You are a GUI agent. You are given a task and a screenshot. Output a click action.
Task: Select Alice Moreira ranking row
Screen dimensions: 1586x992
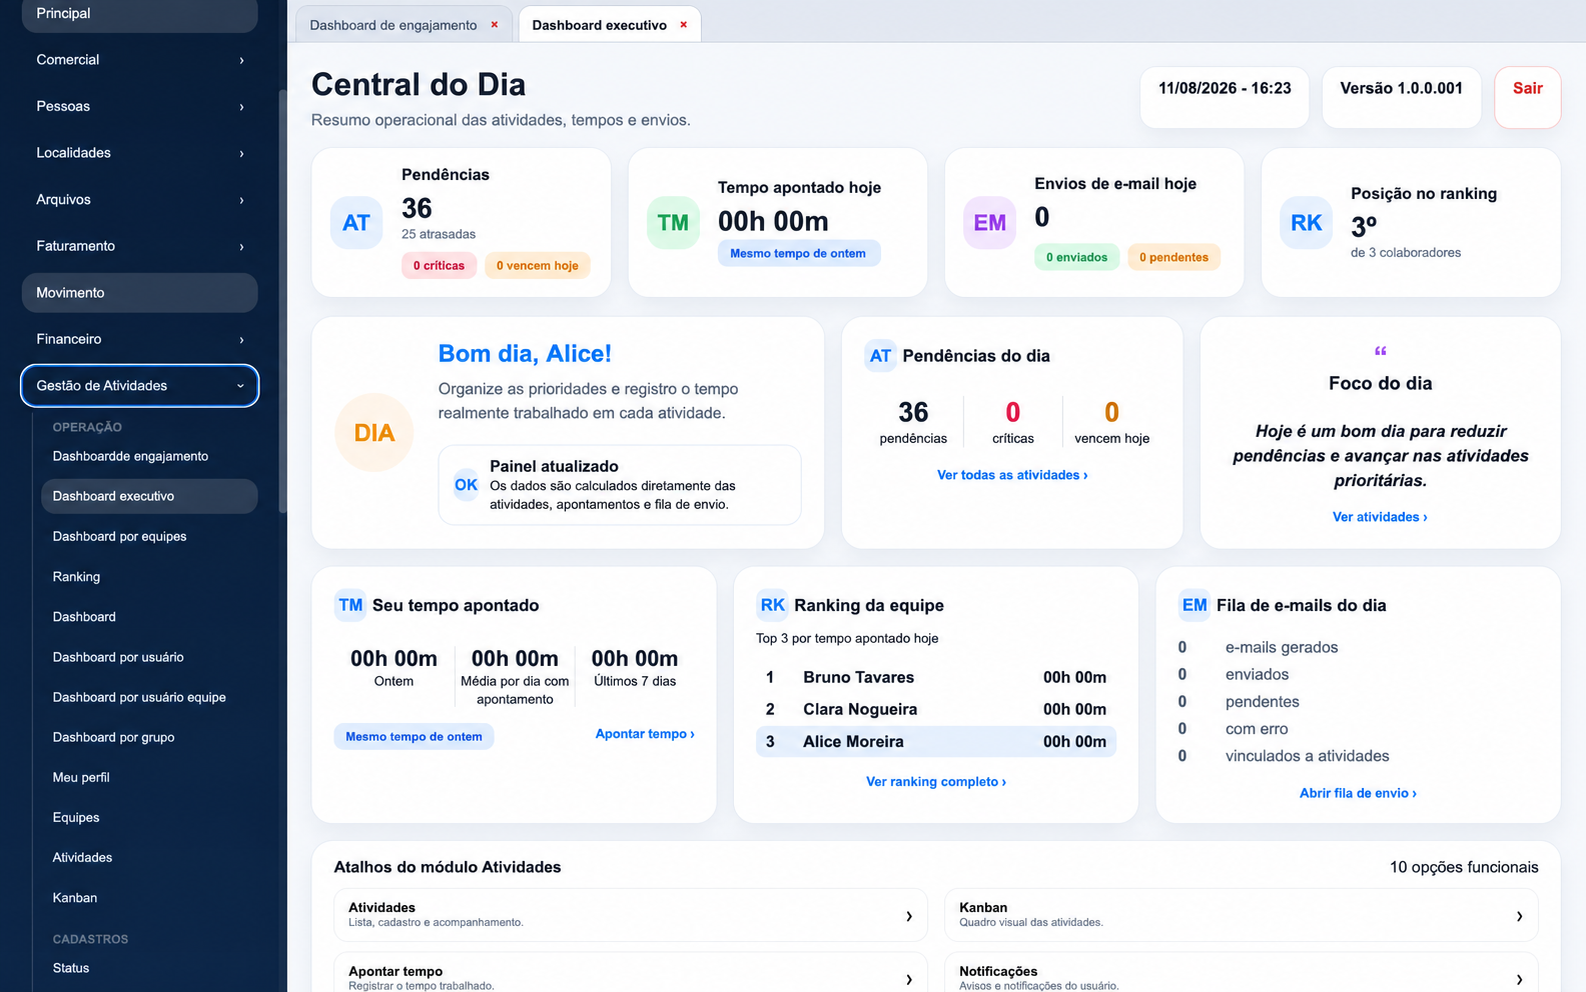936,742
